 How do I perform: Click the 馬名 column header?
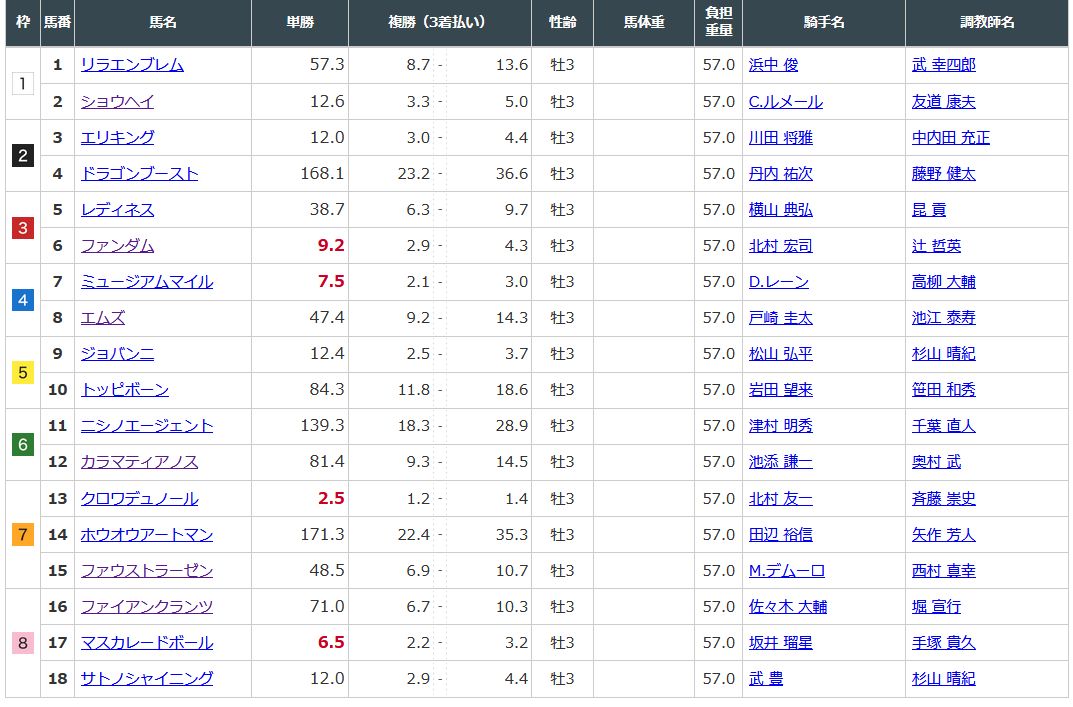(163, 22)
